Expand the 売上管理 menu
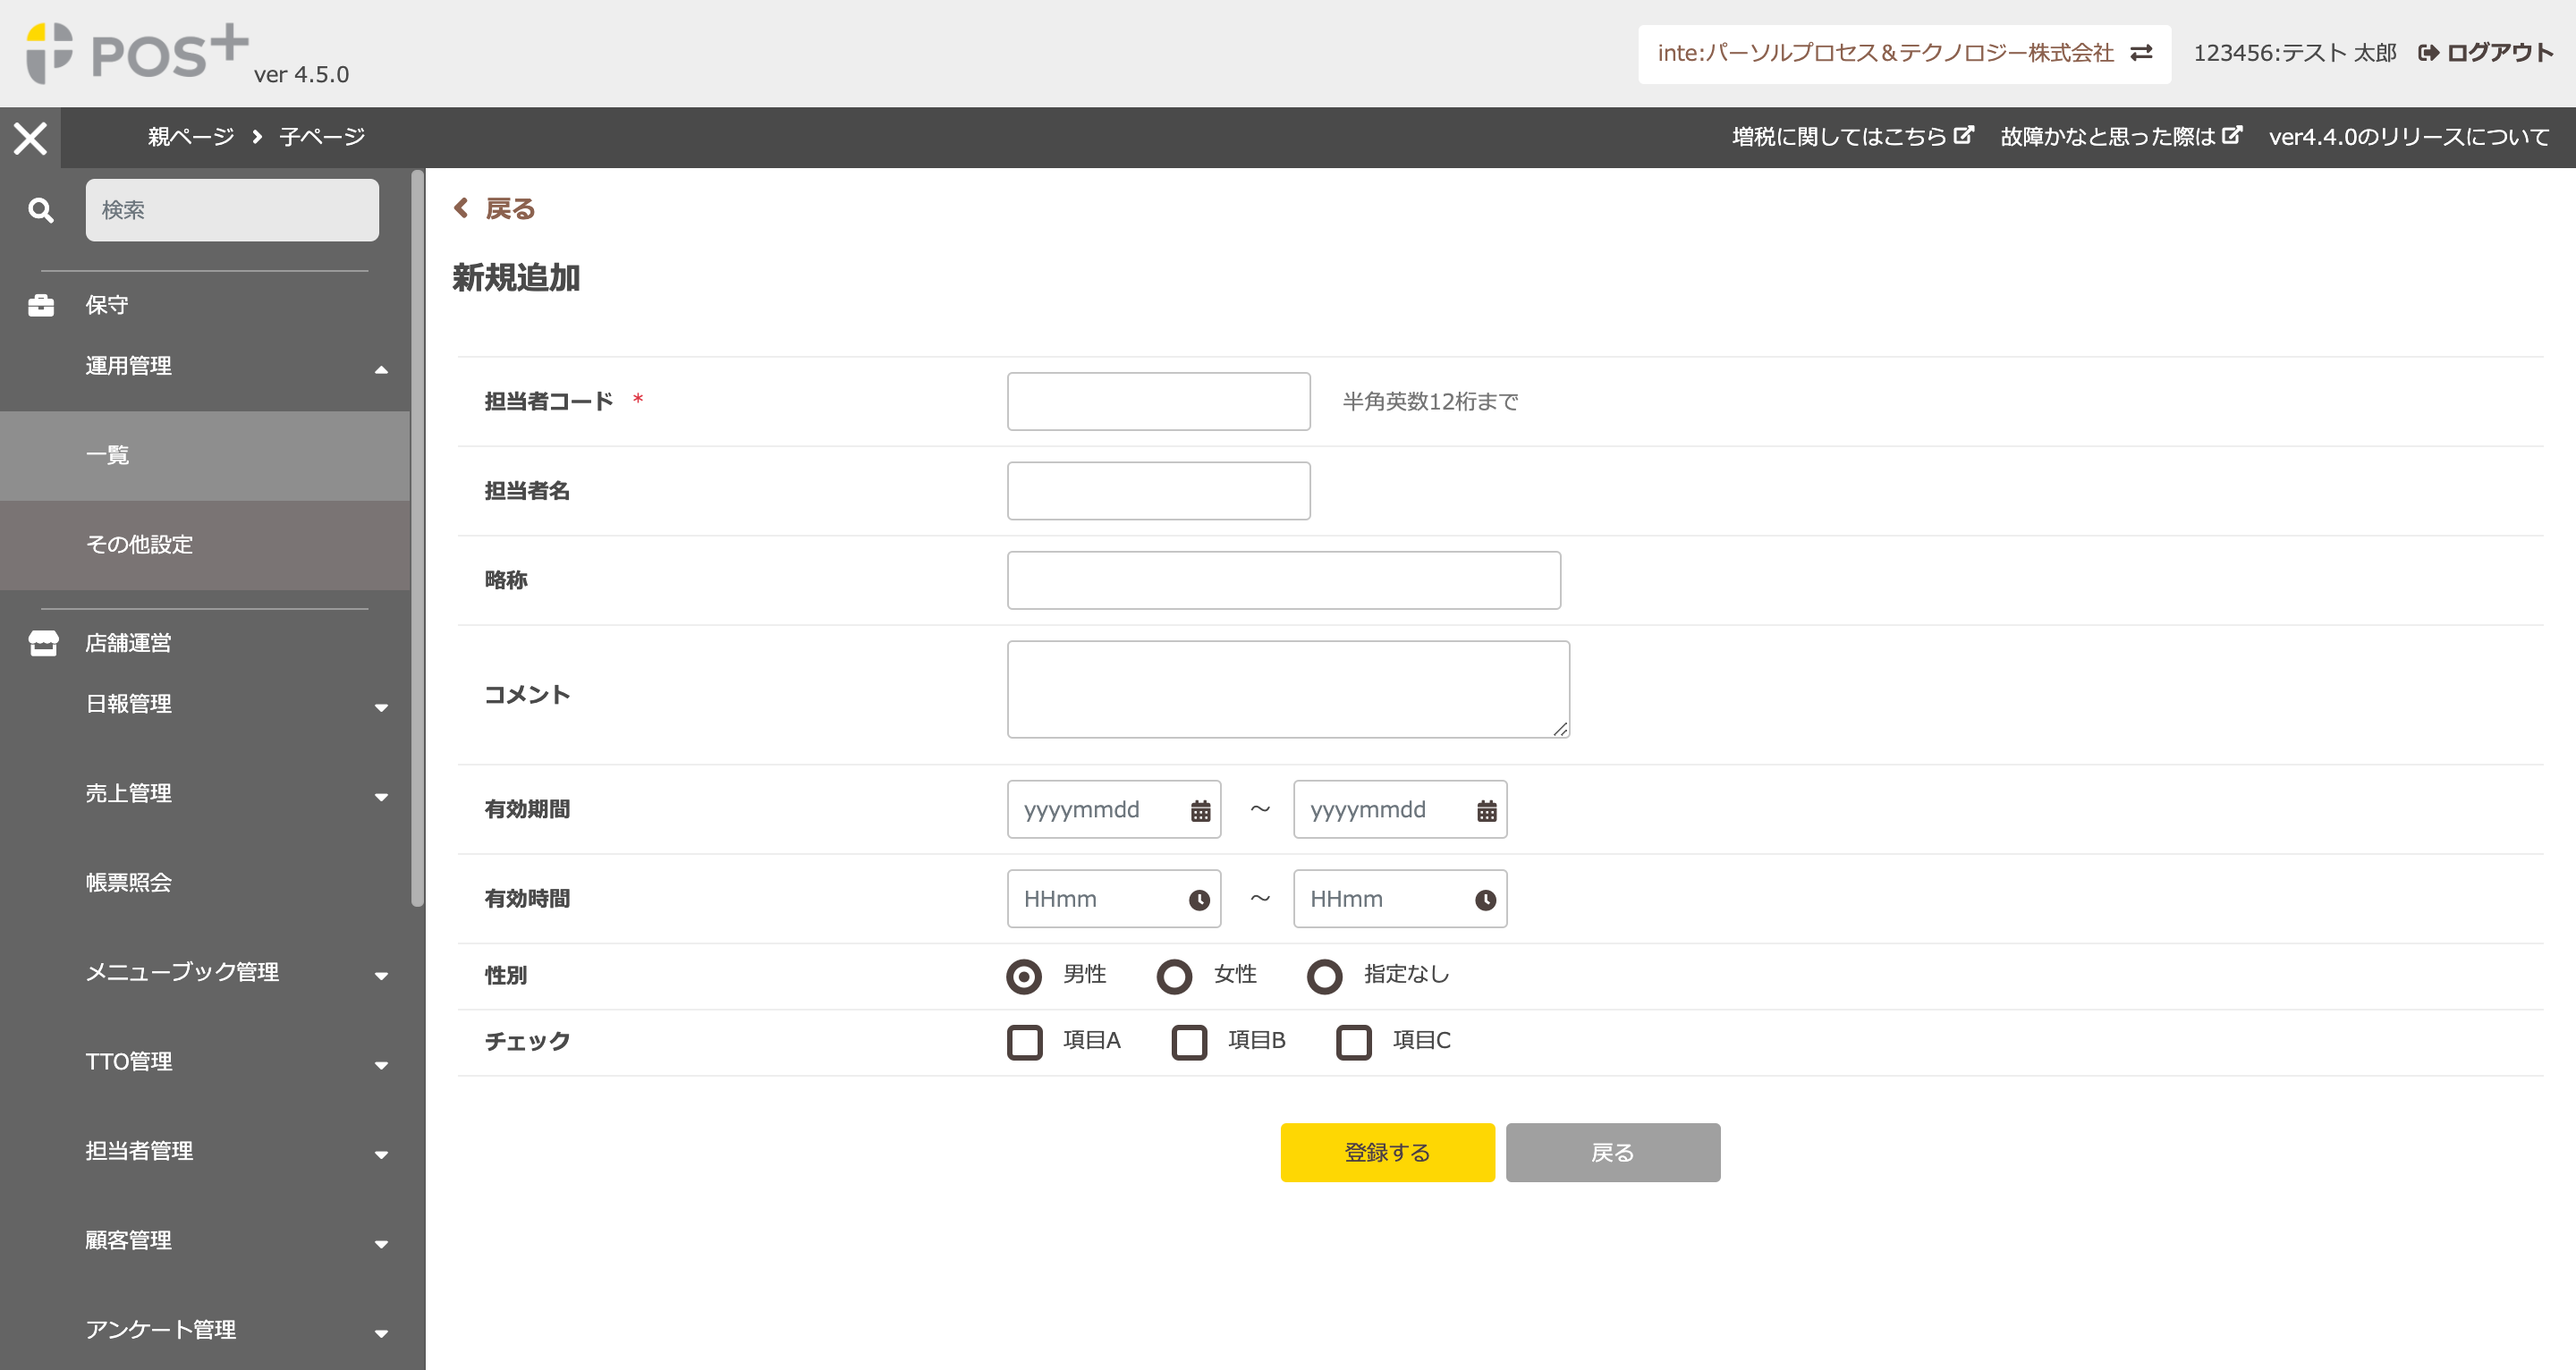Viewport: 2576px width, 1370px height. (x=381, y=797)
